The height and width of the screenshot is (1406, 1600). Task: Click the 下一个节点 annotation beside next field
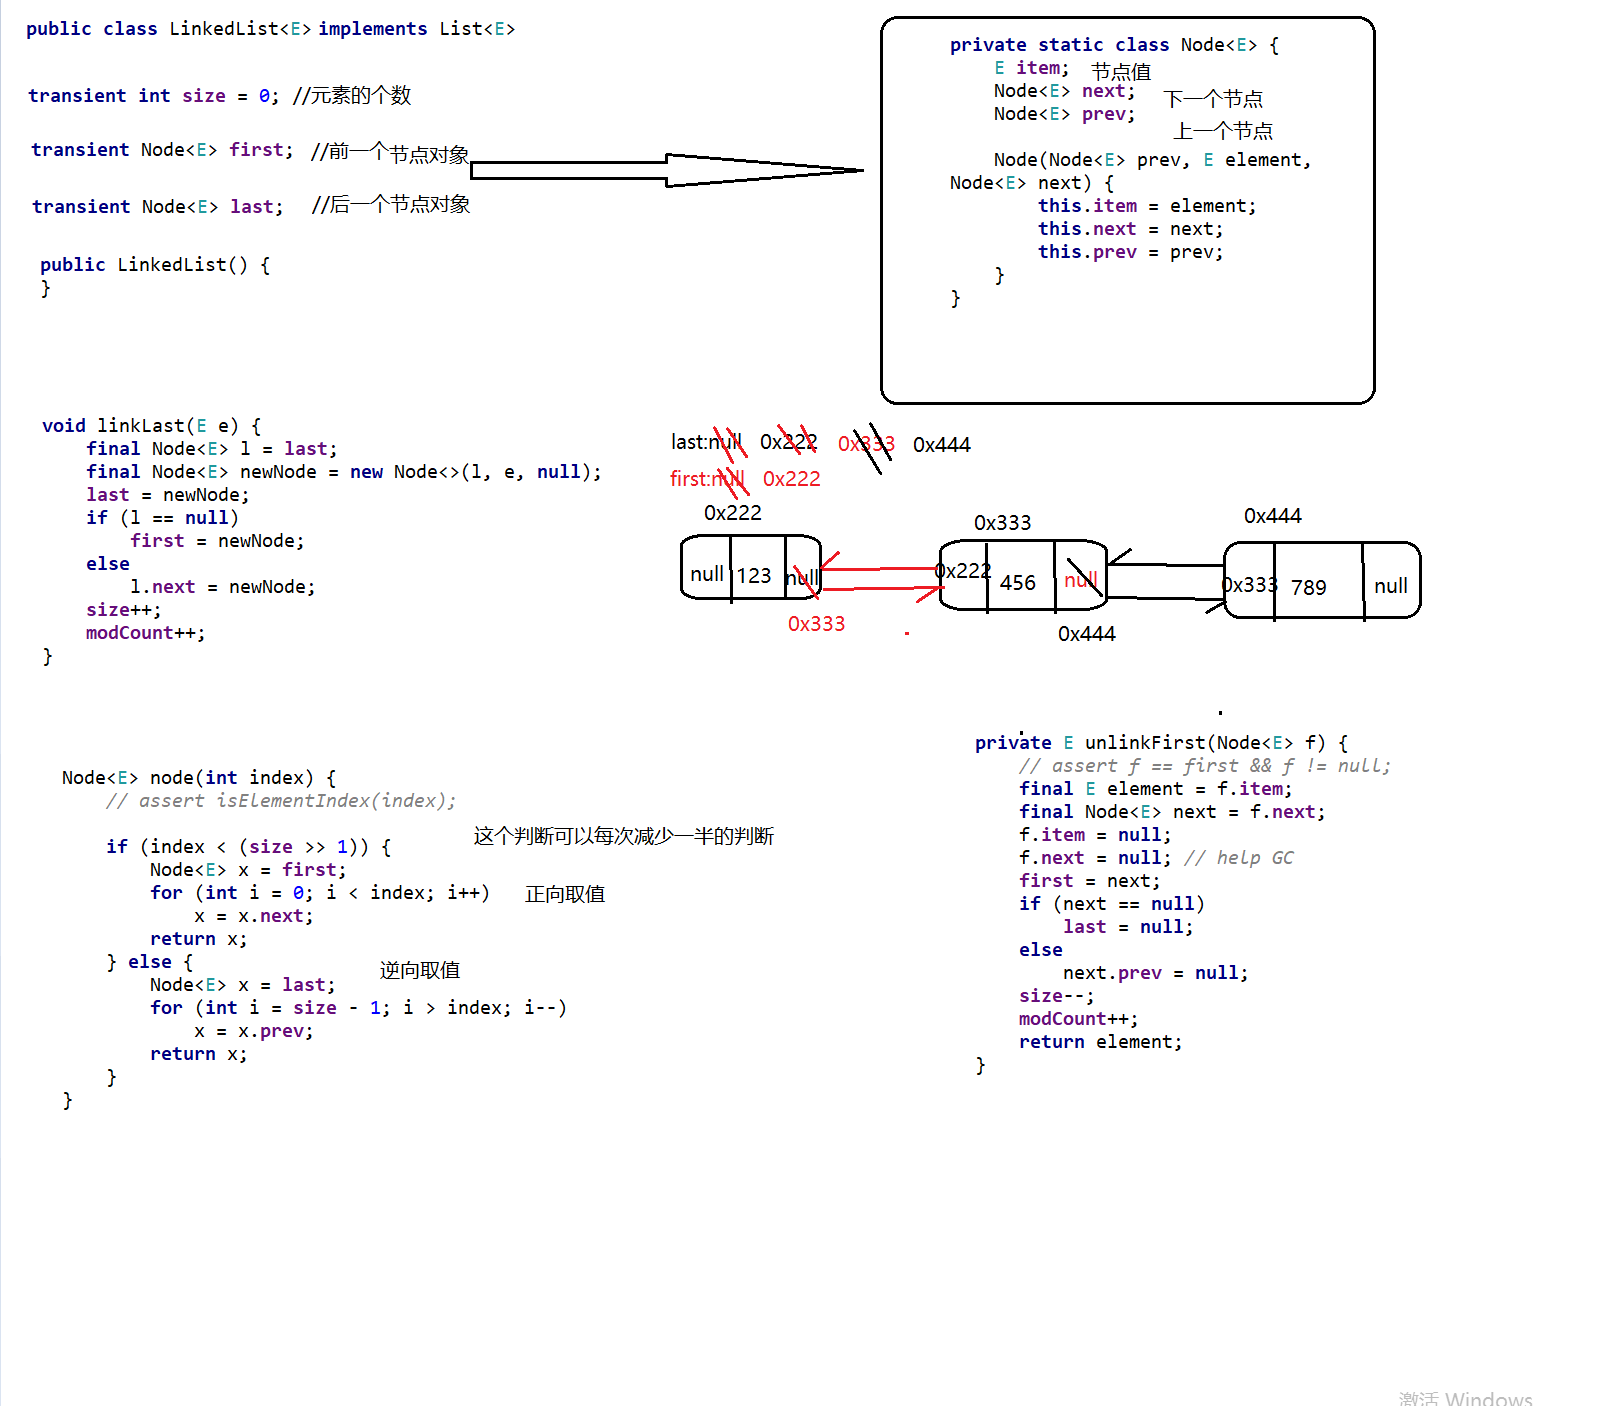click(x=1213, y=98)
